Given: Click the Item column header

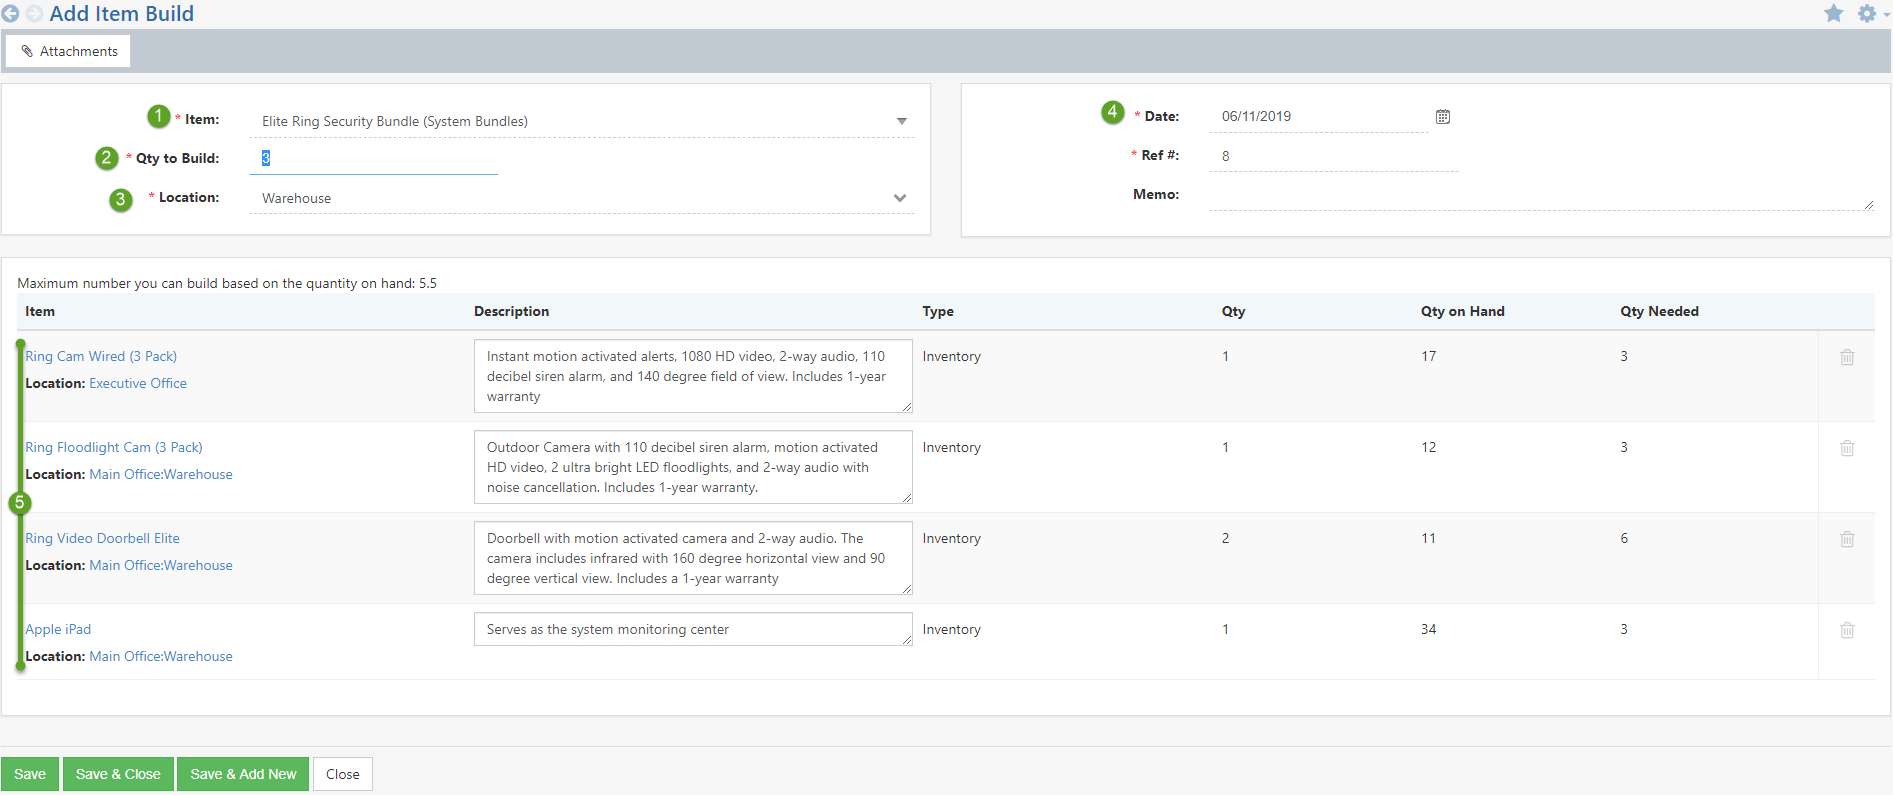Looking at the screenshot, I should tap(40, 311).
